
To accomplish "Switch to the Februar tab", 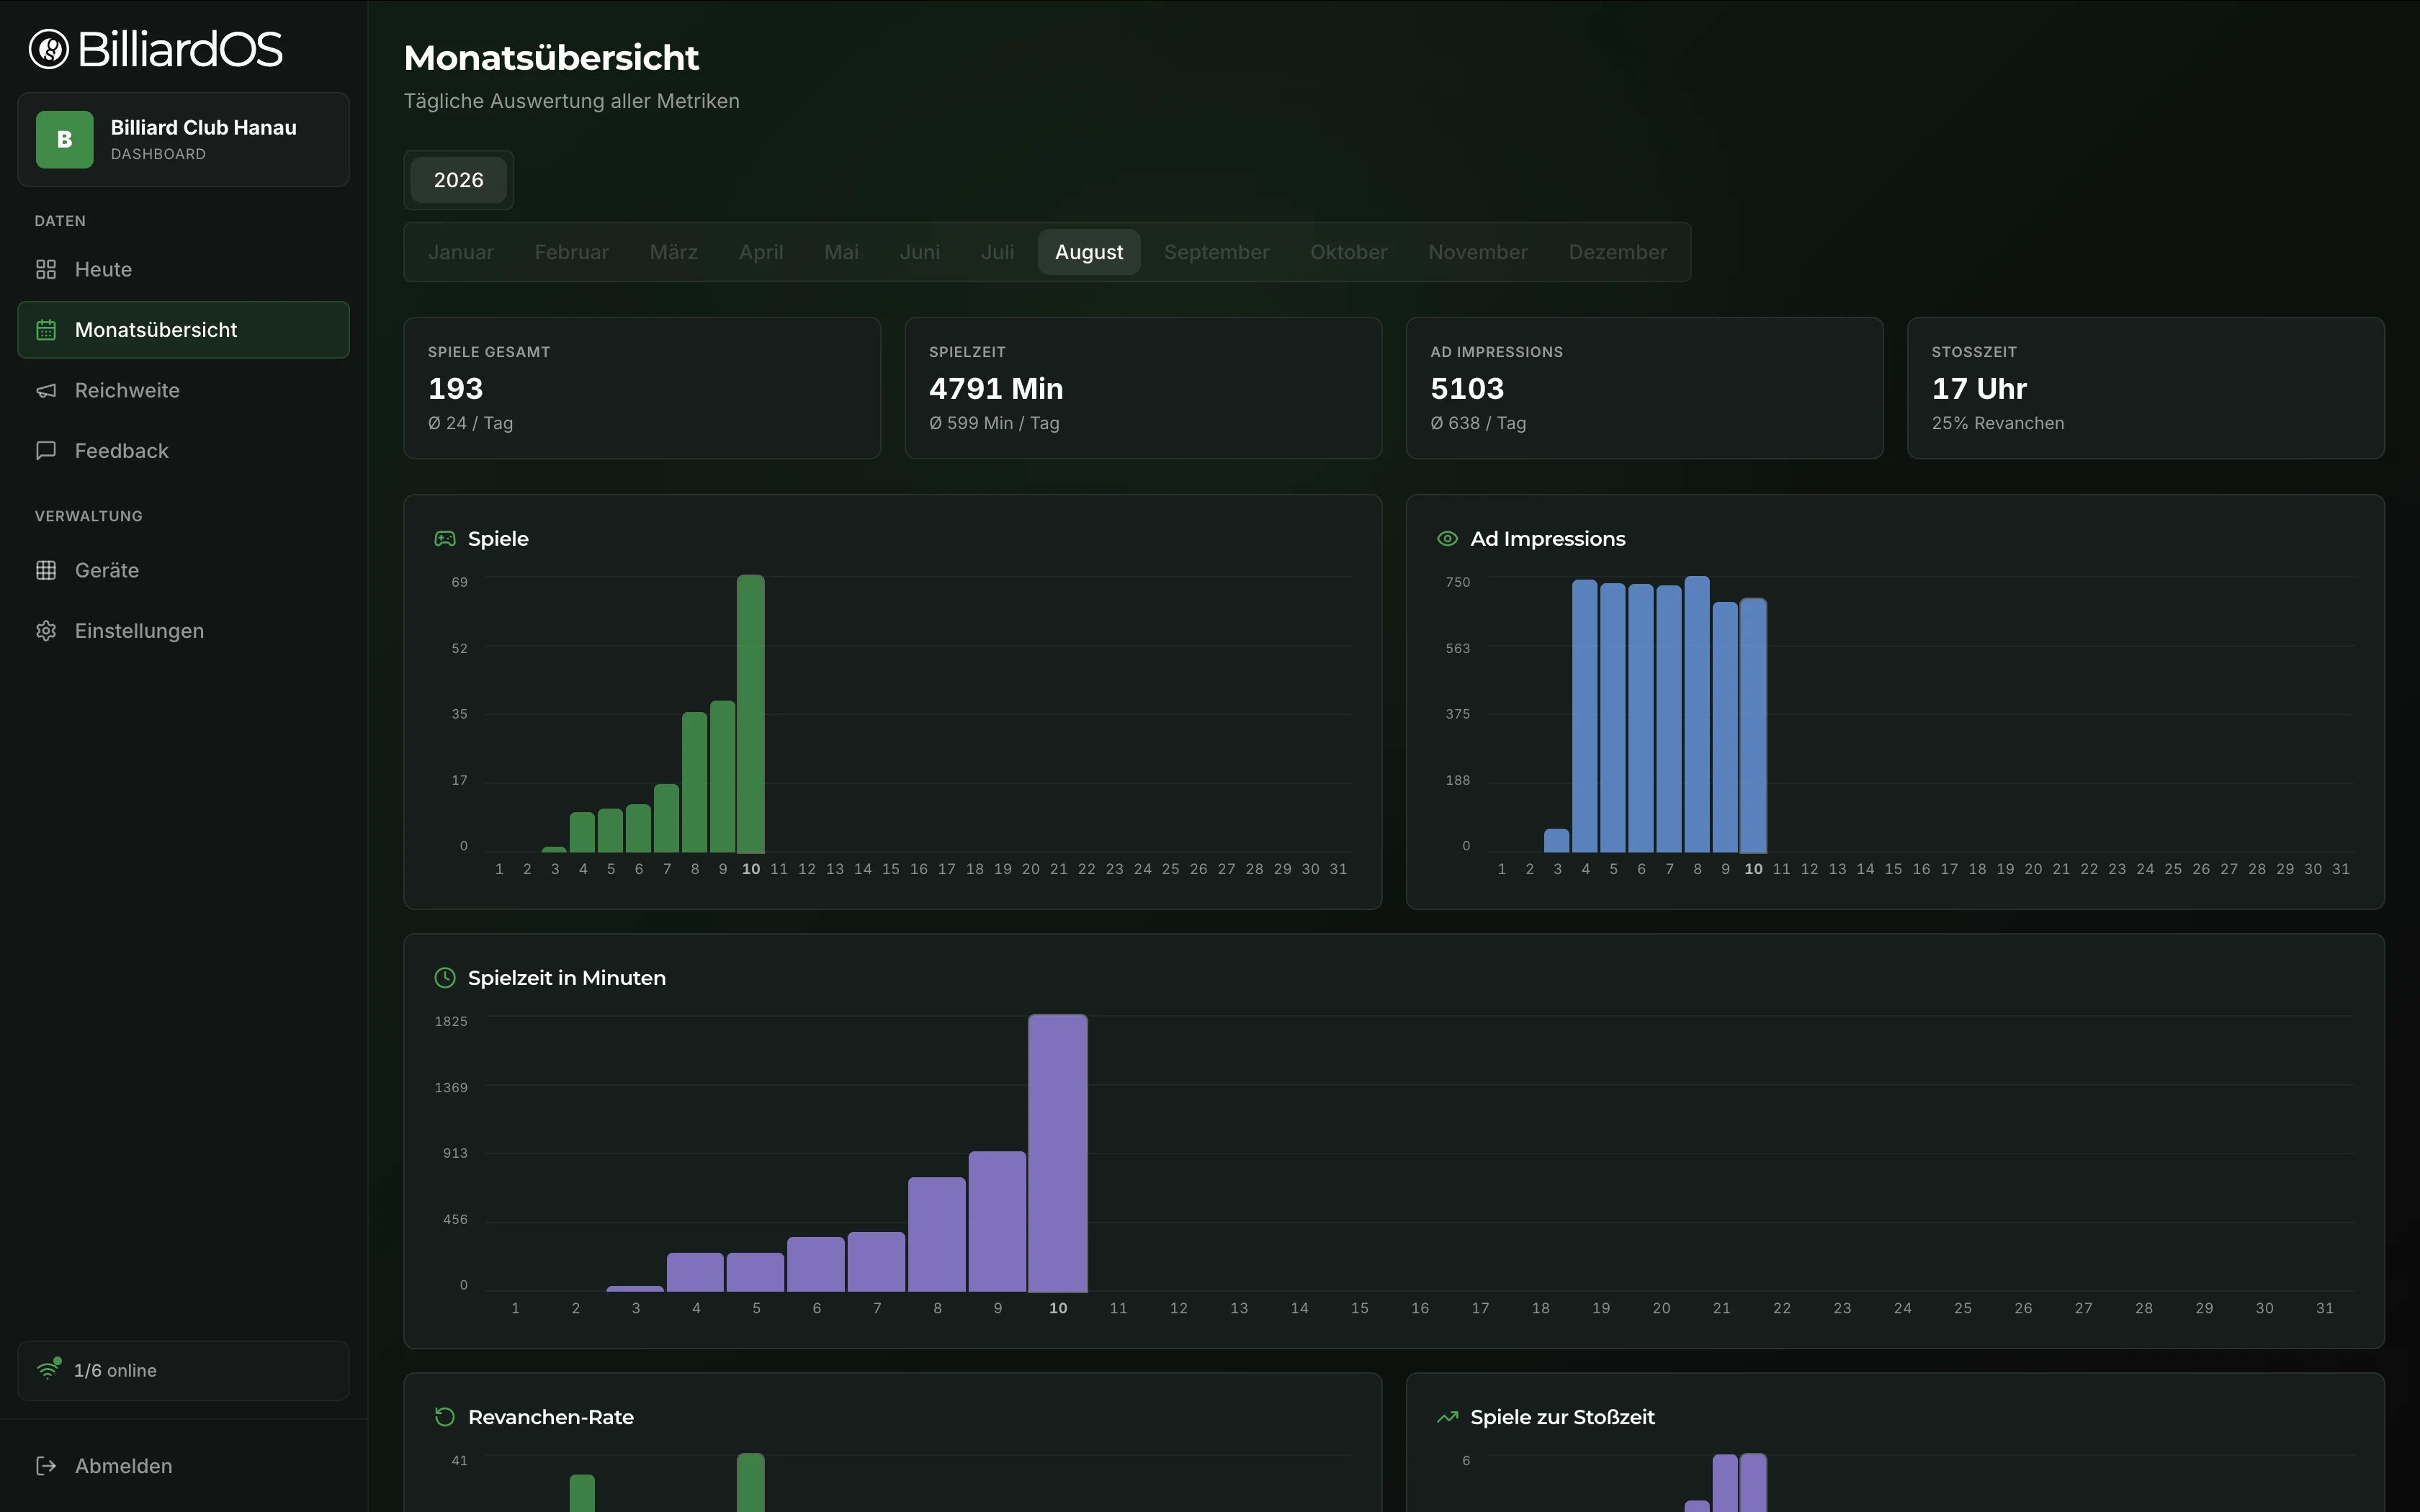I will (x=572, y=252).
